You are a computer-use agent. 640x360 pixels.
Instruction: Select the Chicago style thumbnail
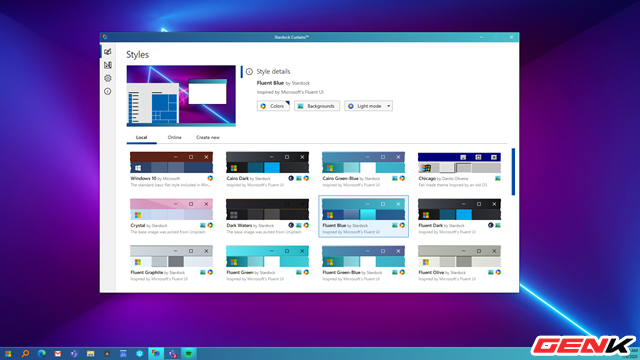click(x=459, y=162)
